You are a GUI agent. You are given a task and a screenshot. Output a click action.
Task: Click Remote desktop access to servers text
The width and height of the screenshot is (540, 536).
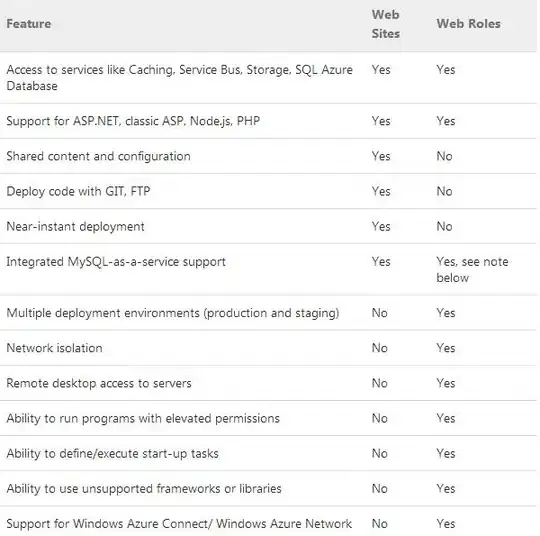99,383
